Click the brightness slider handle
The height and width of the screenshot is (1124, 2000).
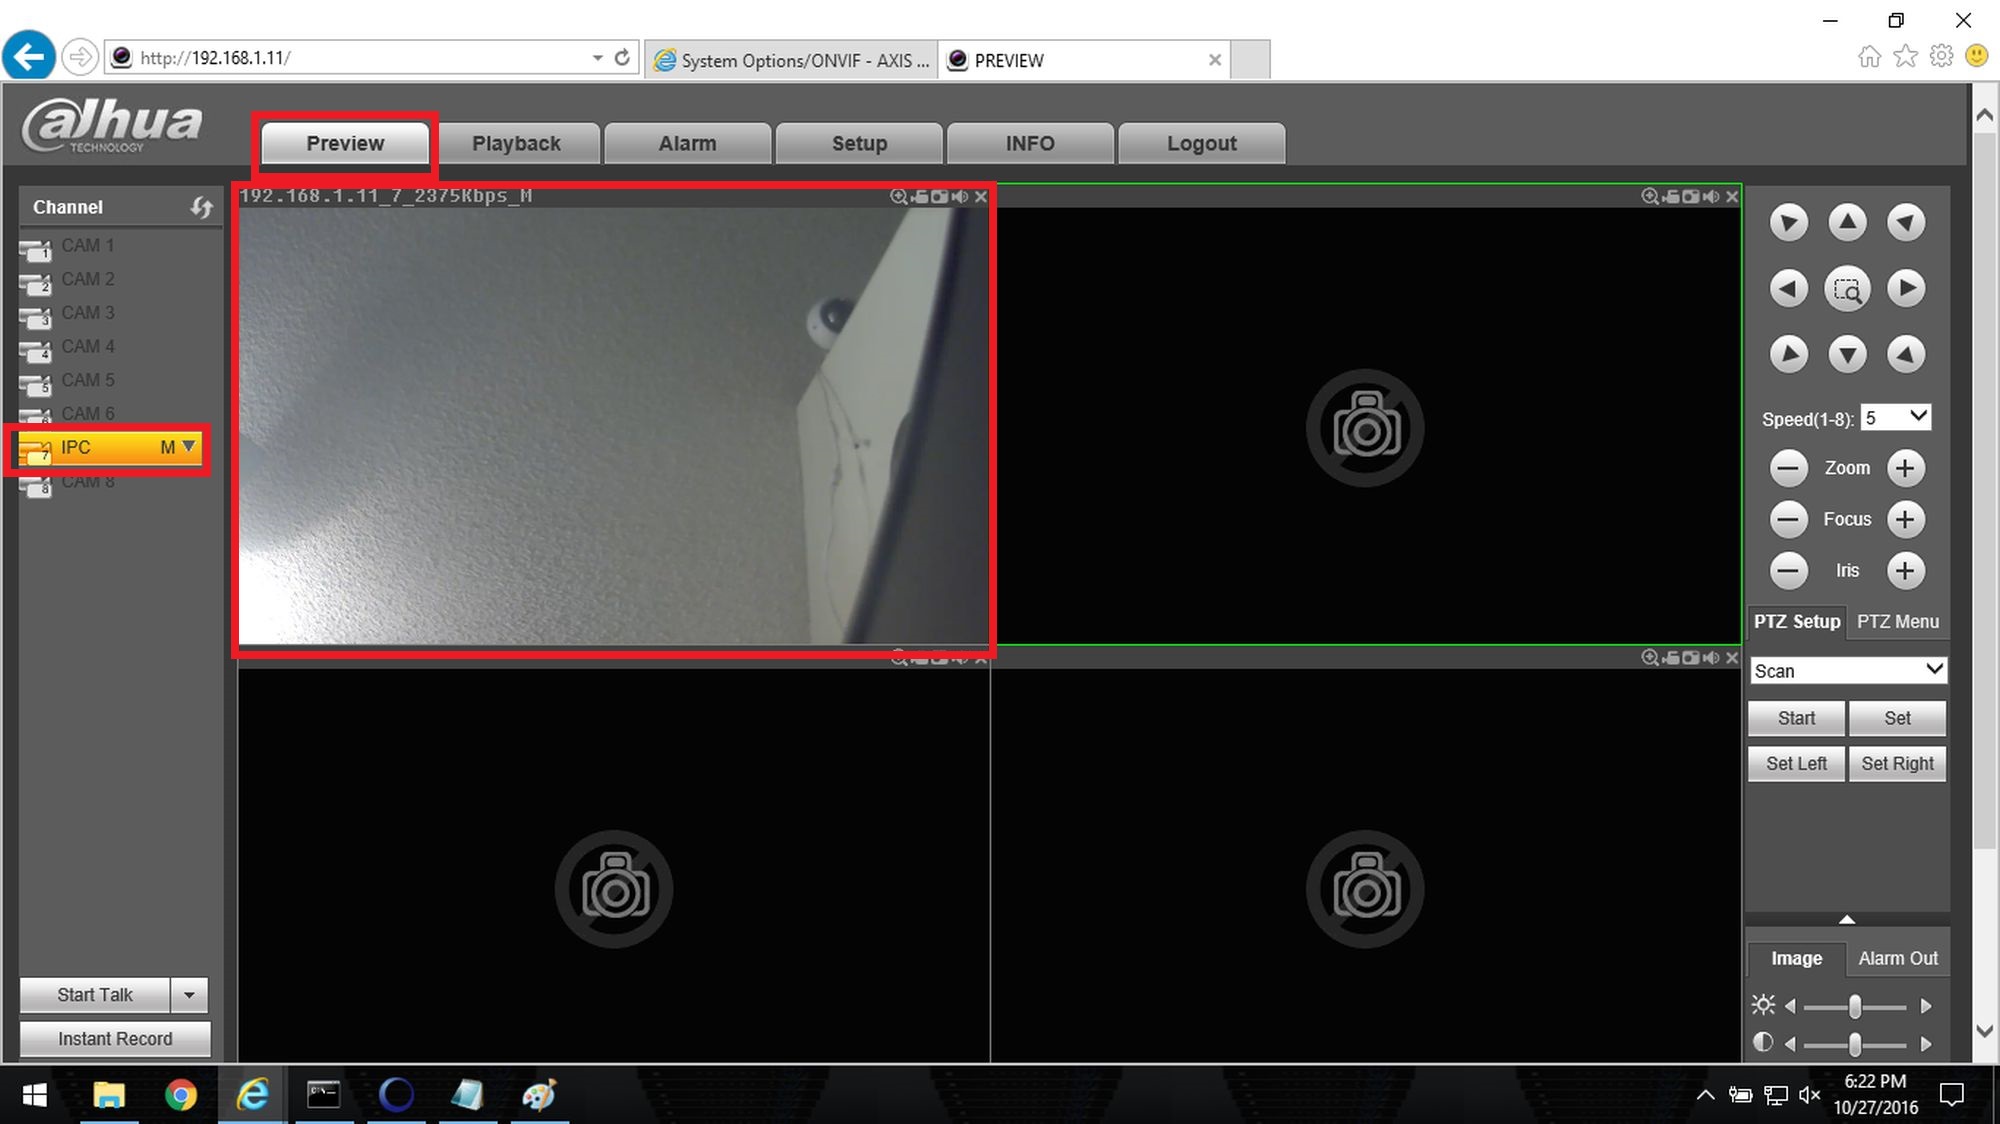pyautogui.click(x=1855, y=1005)
